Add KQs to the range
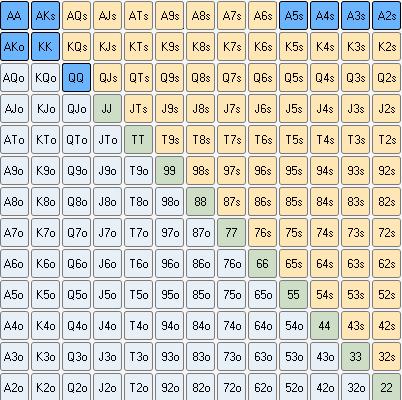Image resolution: width=402 pixels, height=400 pixels. point(76,46)
